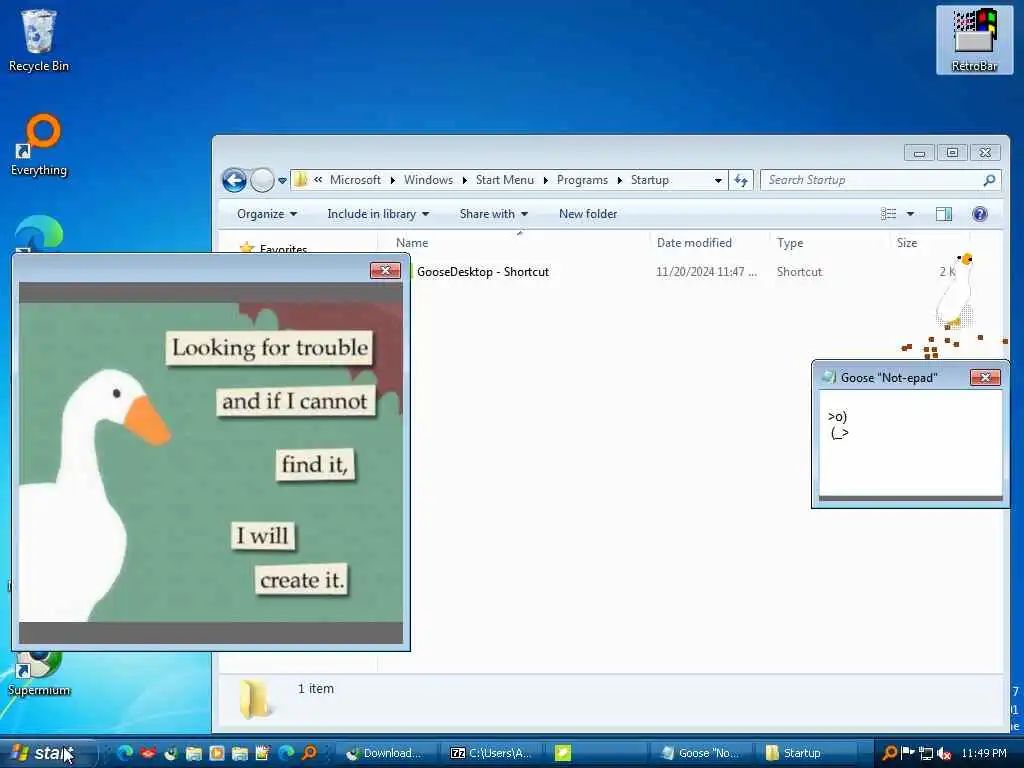Click the red lips quick launch icon

148,753
